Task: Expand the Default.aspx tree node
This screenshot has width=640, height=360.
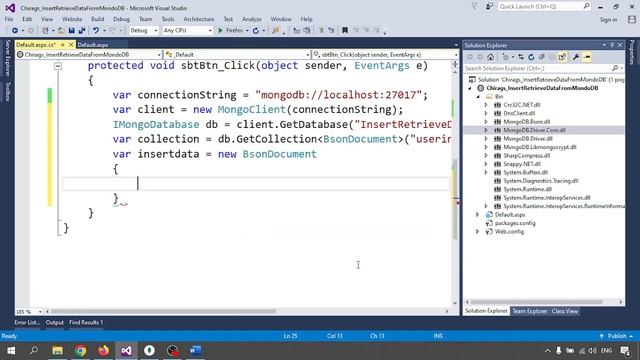Action: pyautogui.click(x=478, y=215)
